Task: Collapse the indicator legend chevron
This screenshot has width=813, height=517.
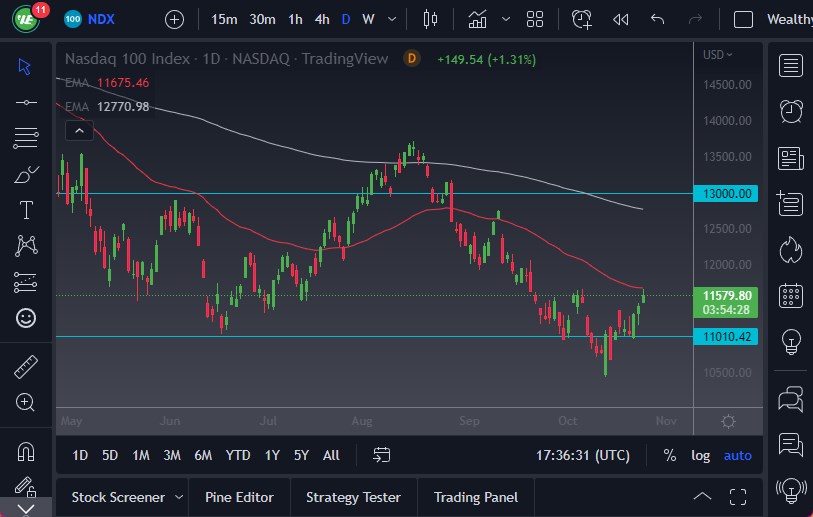Action: (x=79, y=131)
